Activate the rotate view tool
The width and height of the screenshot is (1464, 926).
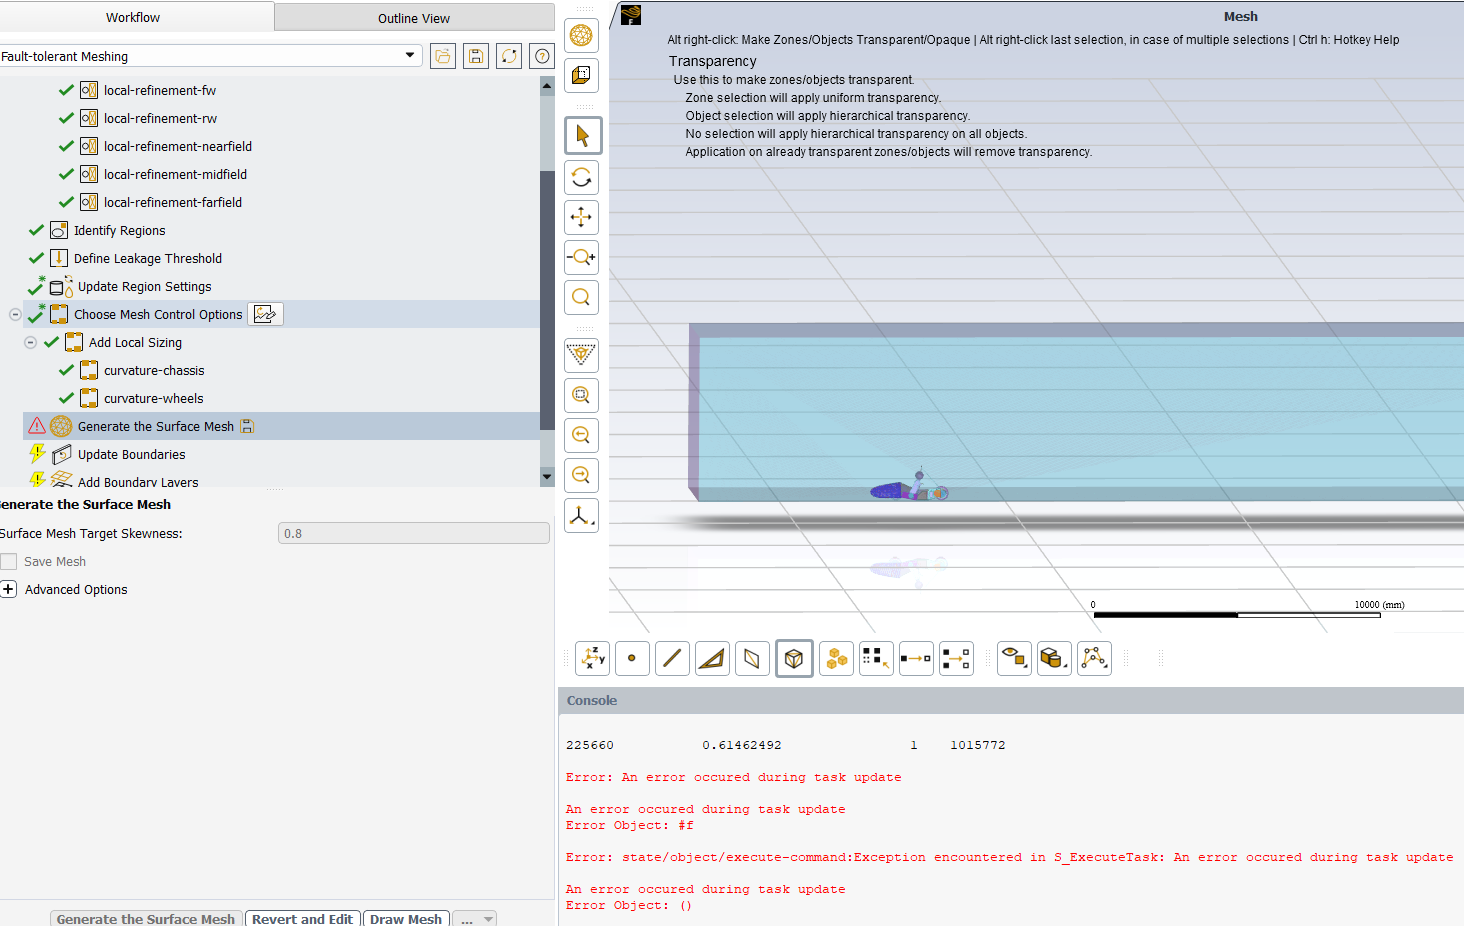click(581, 177)
